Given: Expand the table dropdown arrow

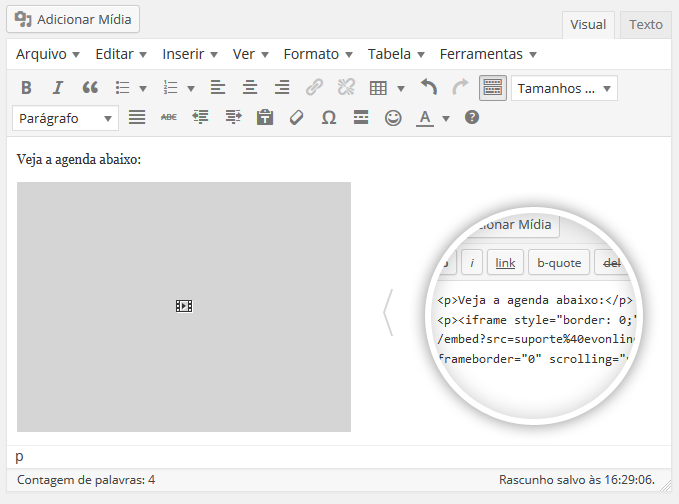Looking at the screenshot, I should tap(401, 89).
